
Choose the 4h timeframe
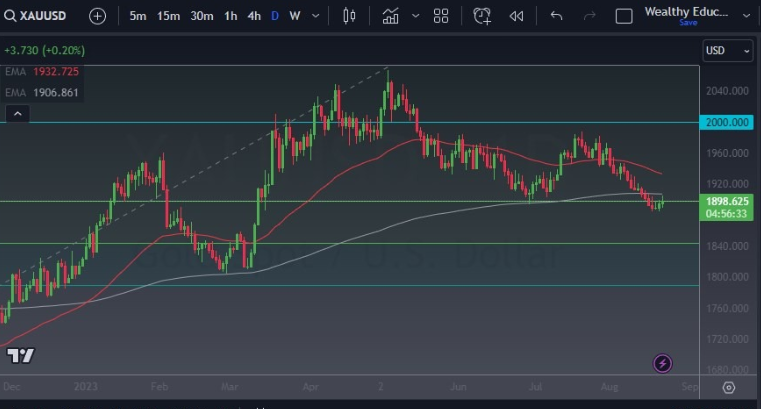pos(254,16)
